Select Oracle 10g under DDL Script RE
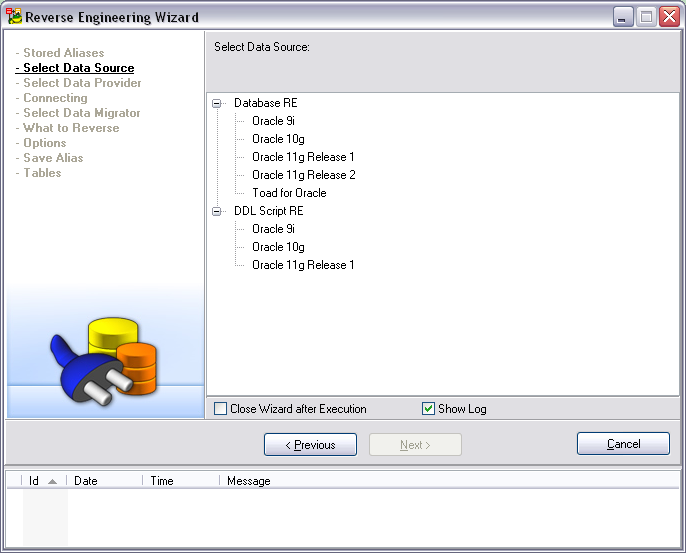This screenshot has width=686, height=553. pyautogui.click(x=278, y=247)
